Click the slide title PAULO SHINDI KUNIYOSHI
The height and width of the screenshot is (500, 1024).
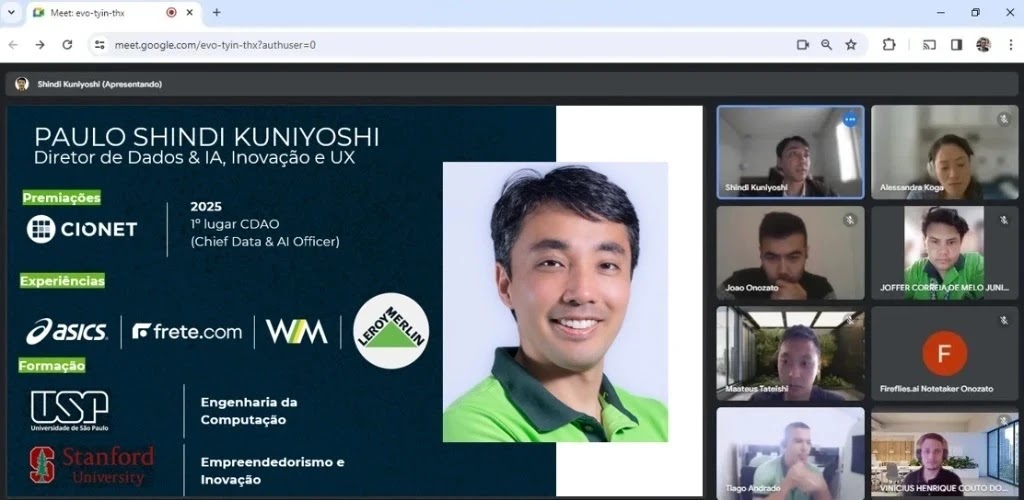pyautogui.click(x=206, y=138)
